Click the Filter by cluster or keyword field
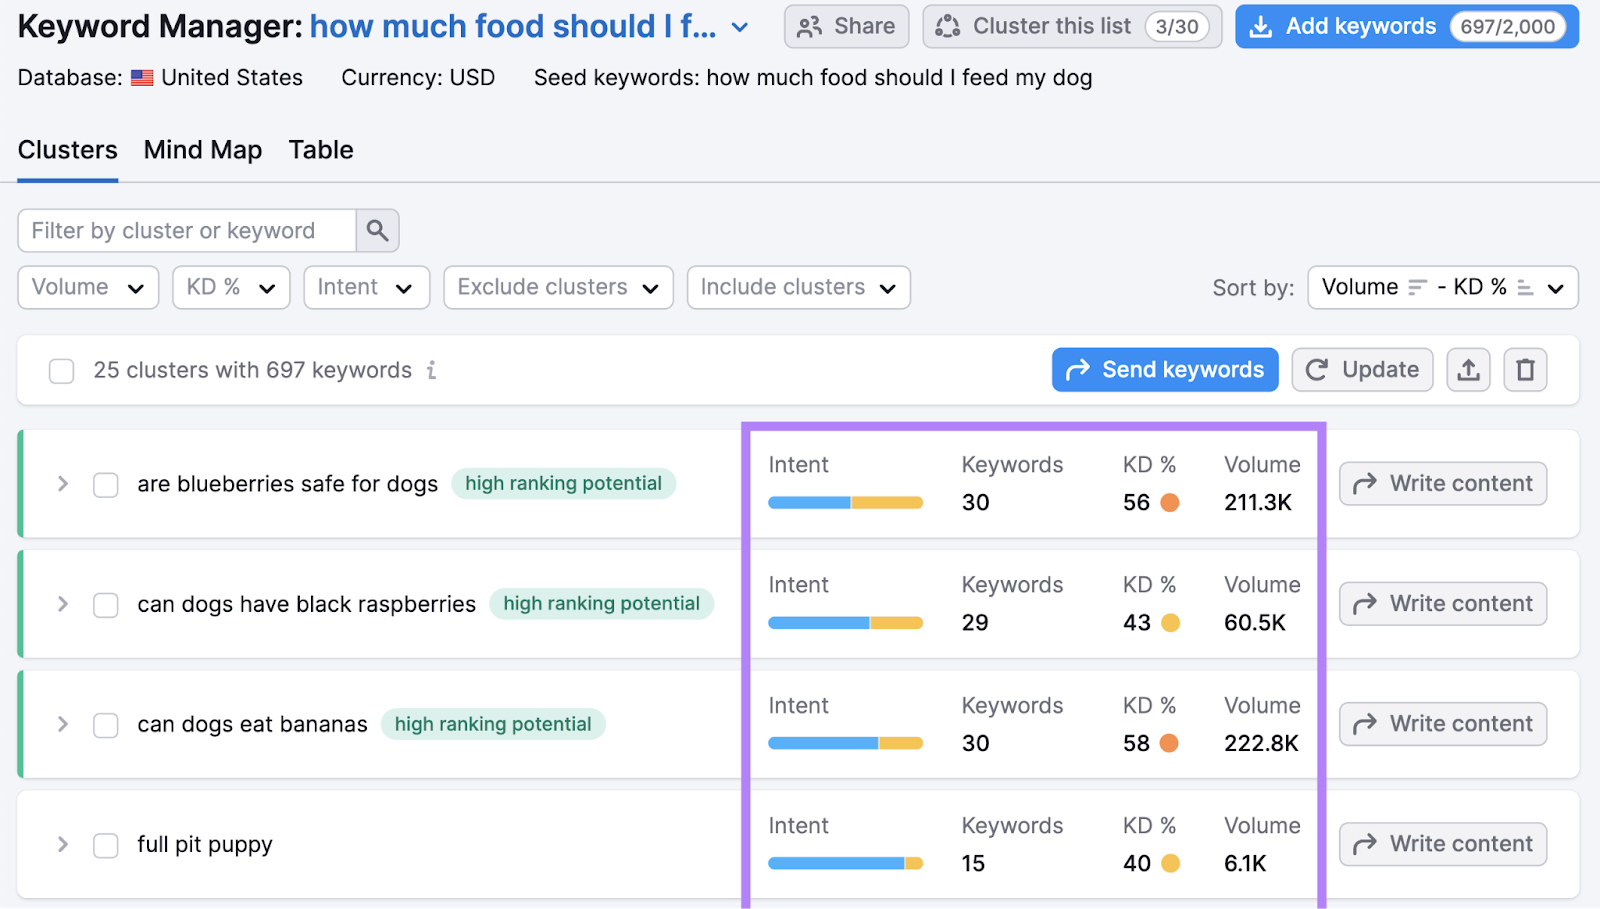 point(187,231)
